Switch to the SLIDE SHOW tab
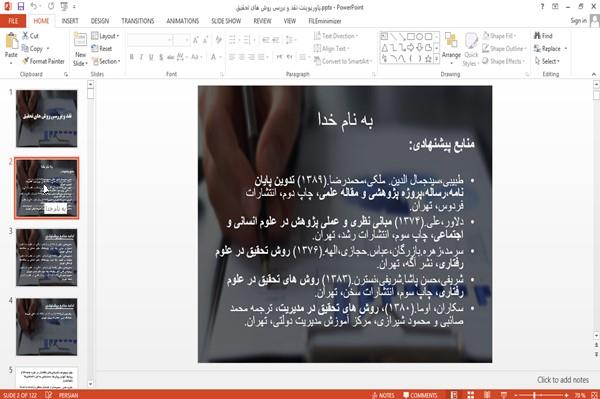This screenshot has width=600, height=399. tap(226, 21)
